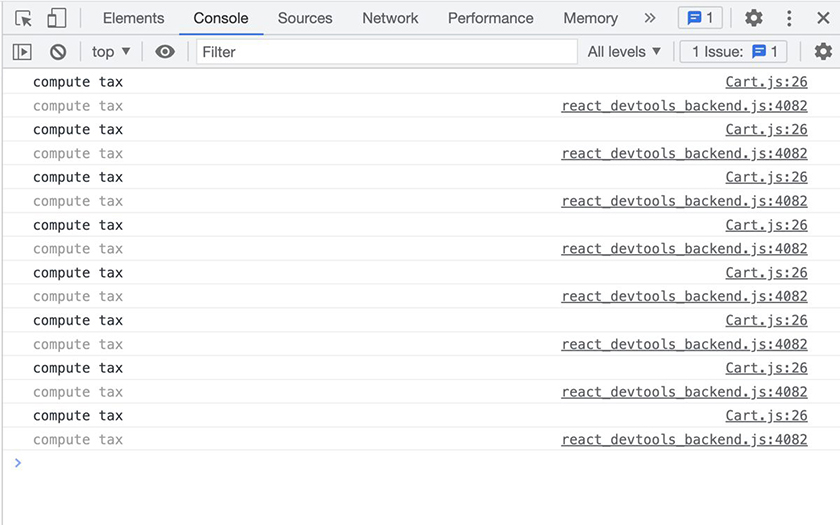Switch to the Elements tab
The image size is (840, 525).
(133, 18)
